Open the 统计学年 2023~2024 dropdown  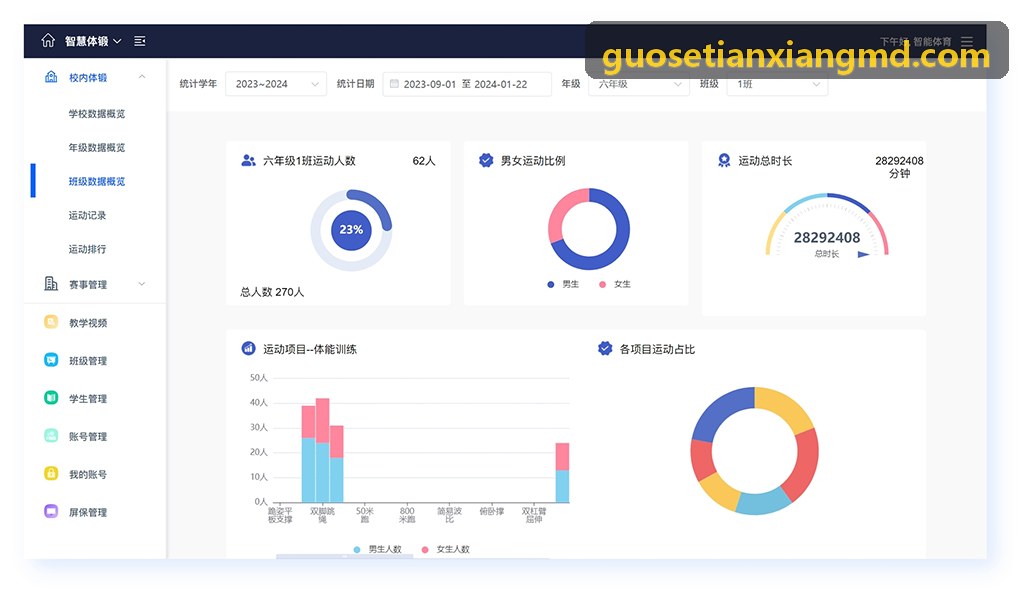click(x=276, y=84)
